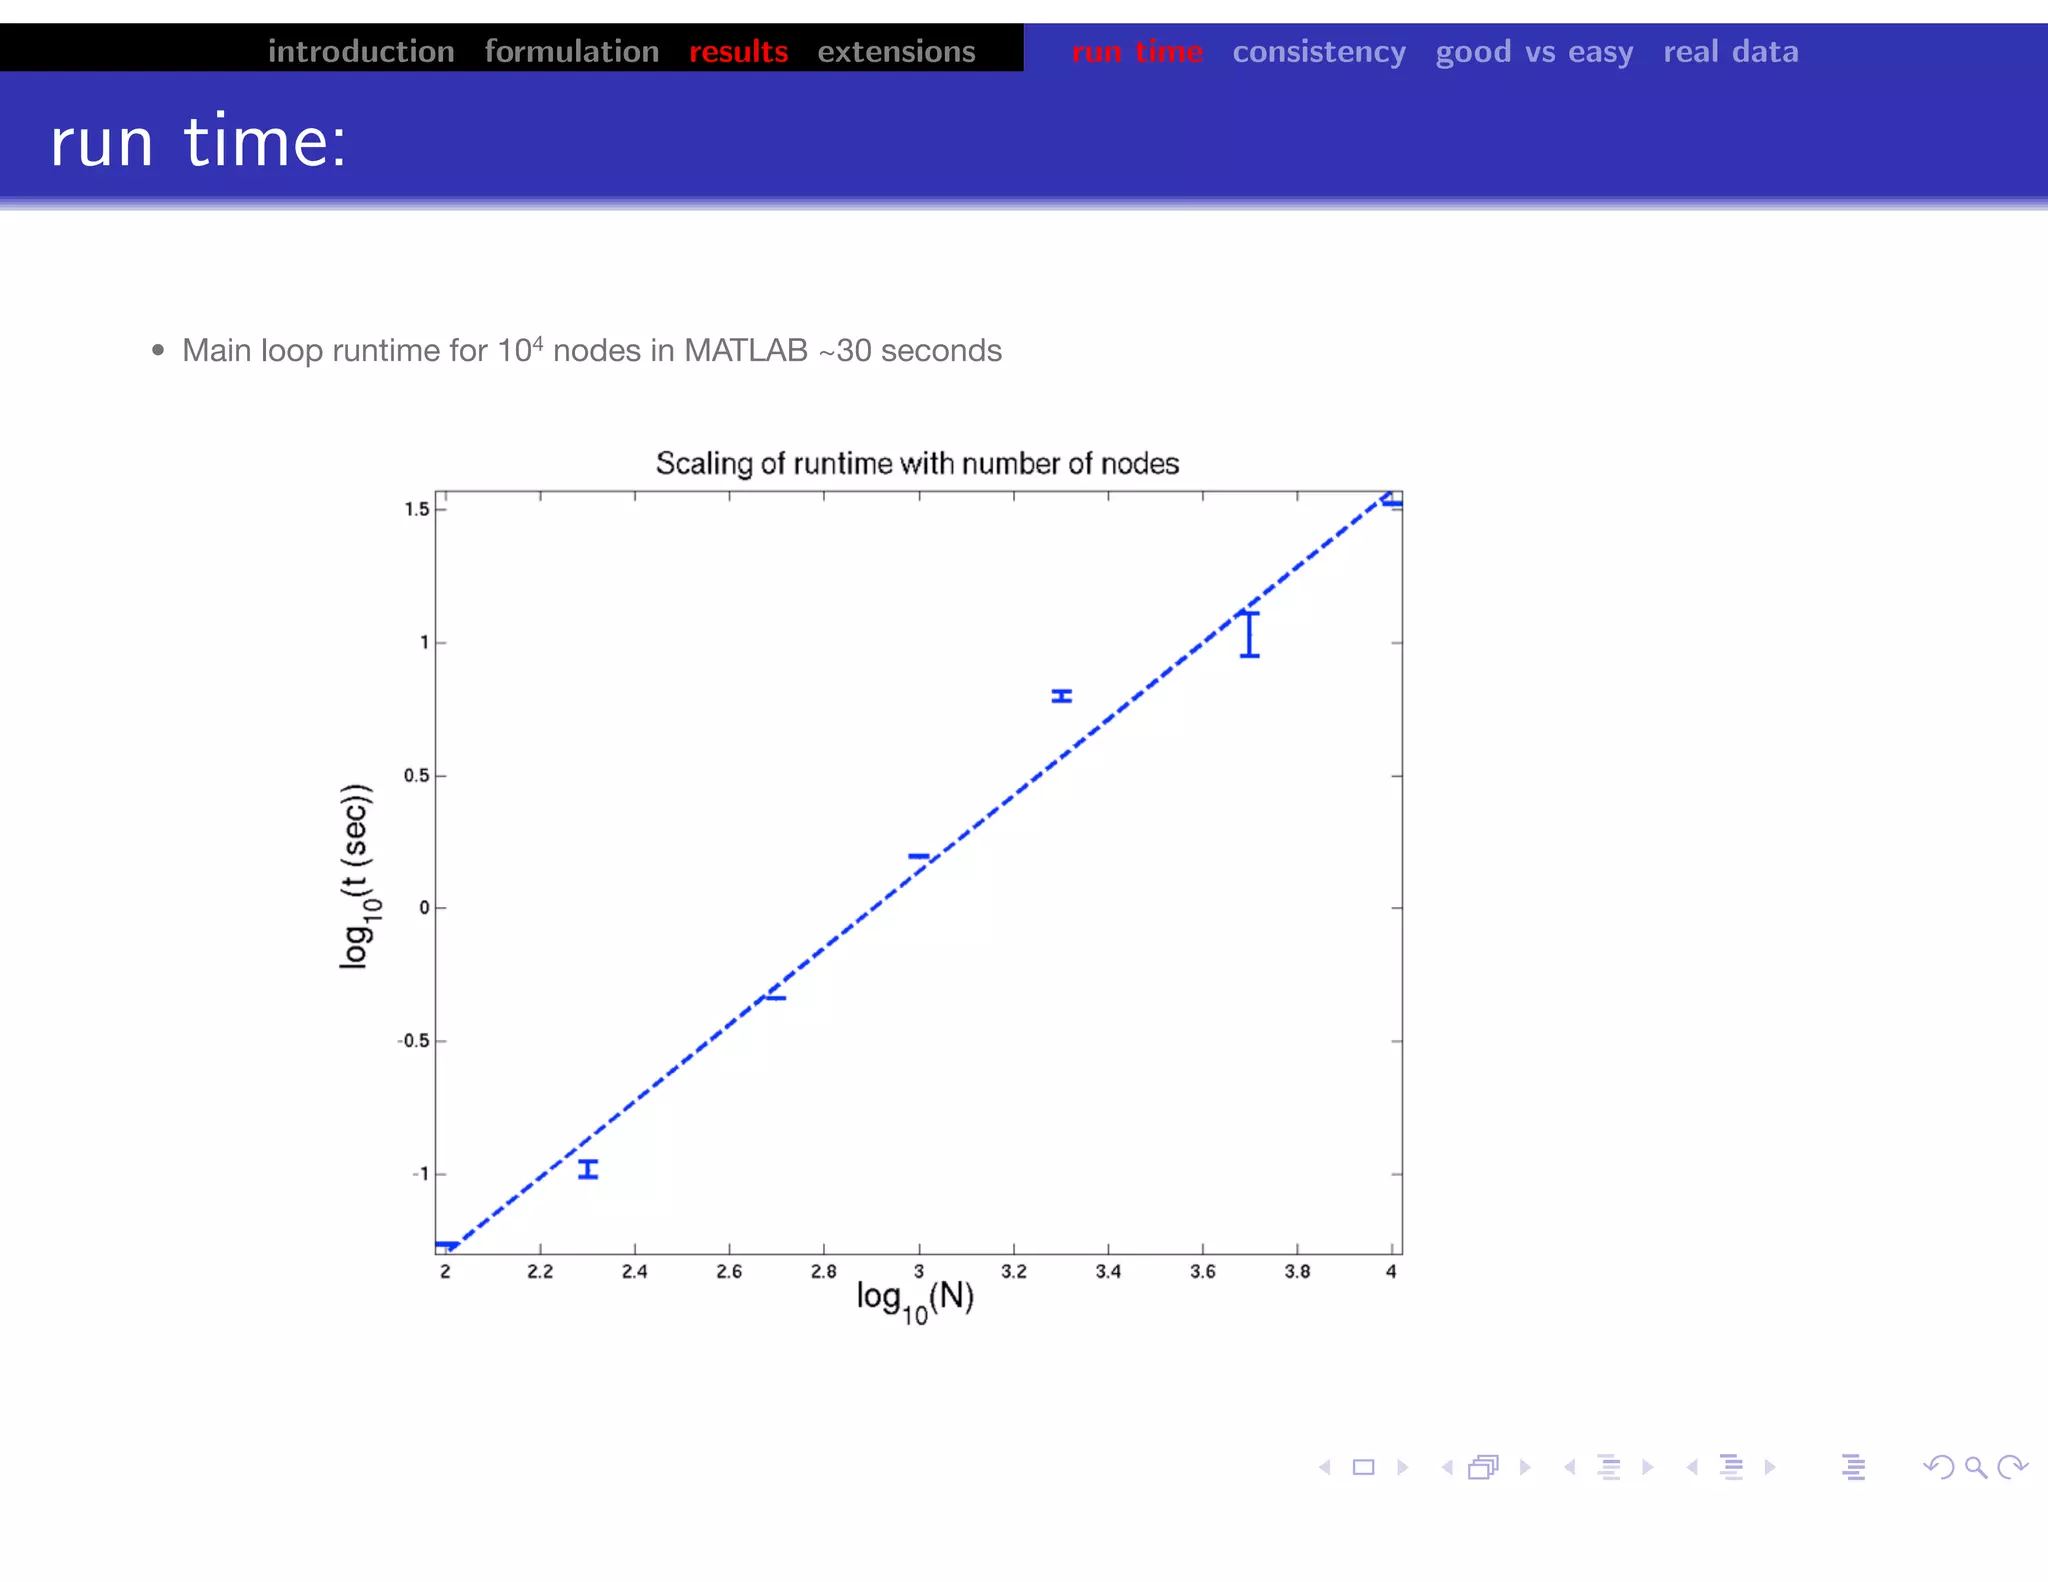Navigate to the real data subsection
The height and width of the screenshot is (1582, 2048).
click(x=1730, y=51)
